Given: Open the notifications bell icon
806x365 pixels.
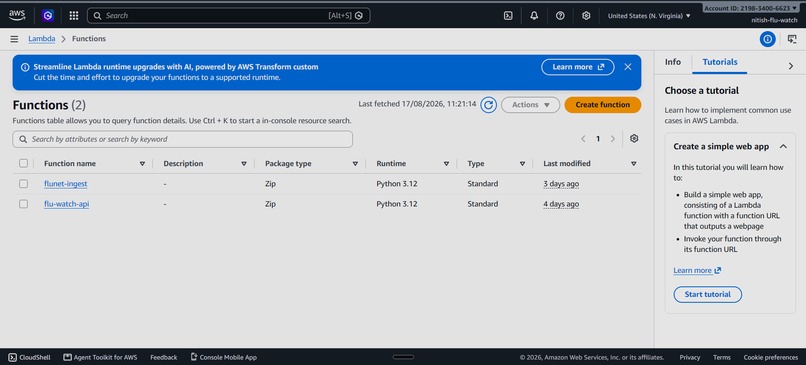Looking at the screenshot, I should [534, 15].
